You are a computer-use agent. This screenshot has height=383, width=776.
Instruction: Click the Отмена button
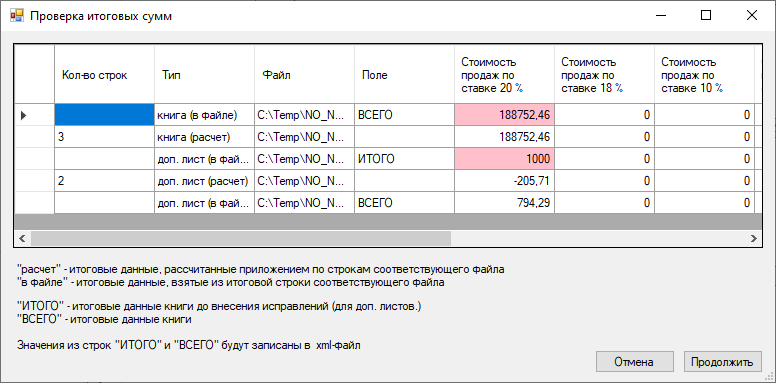tap(634, 362)
